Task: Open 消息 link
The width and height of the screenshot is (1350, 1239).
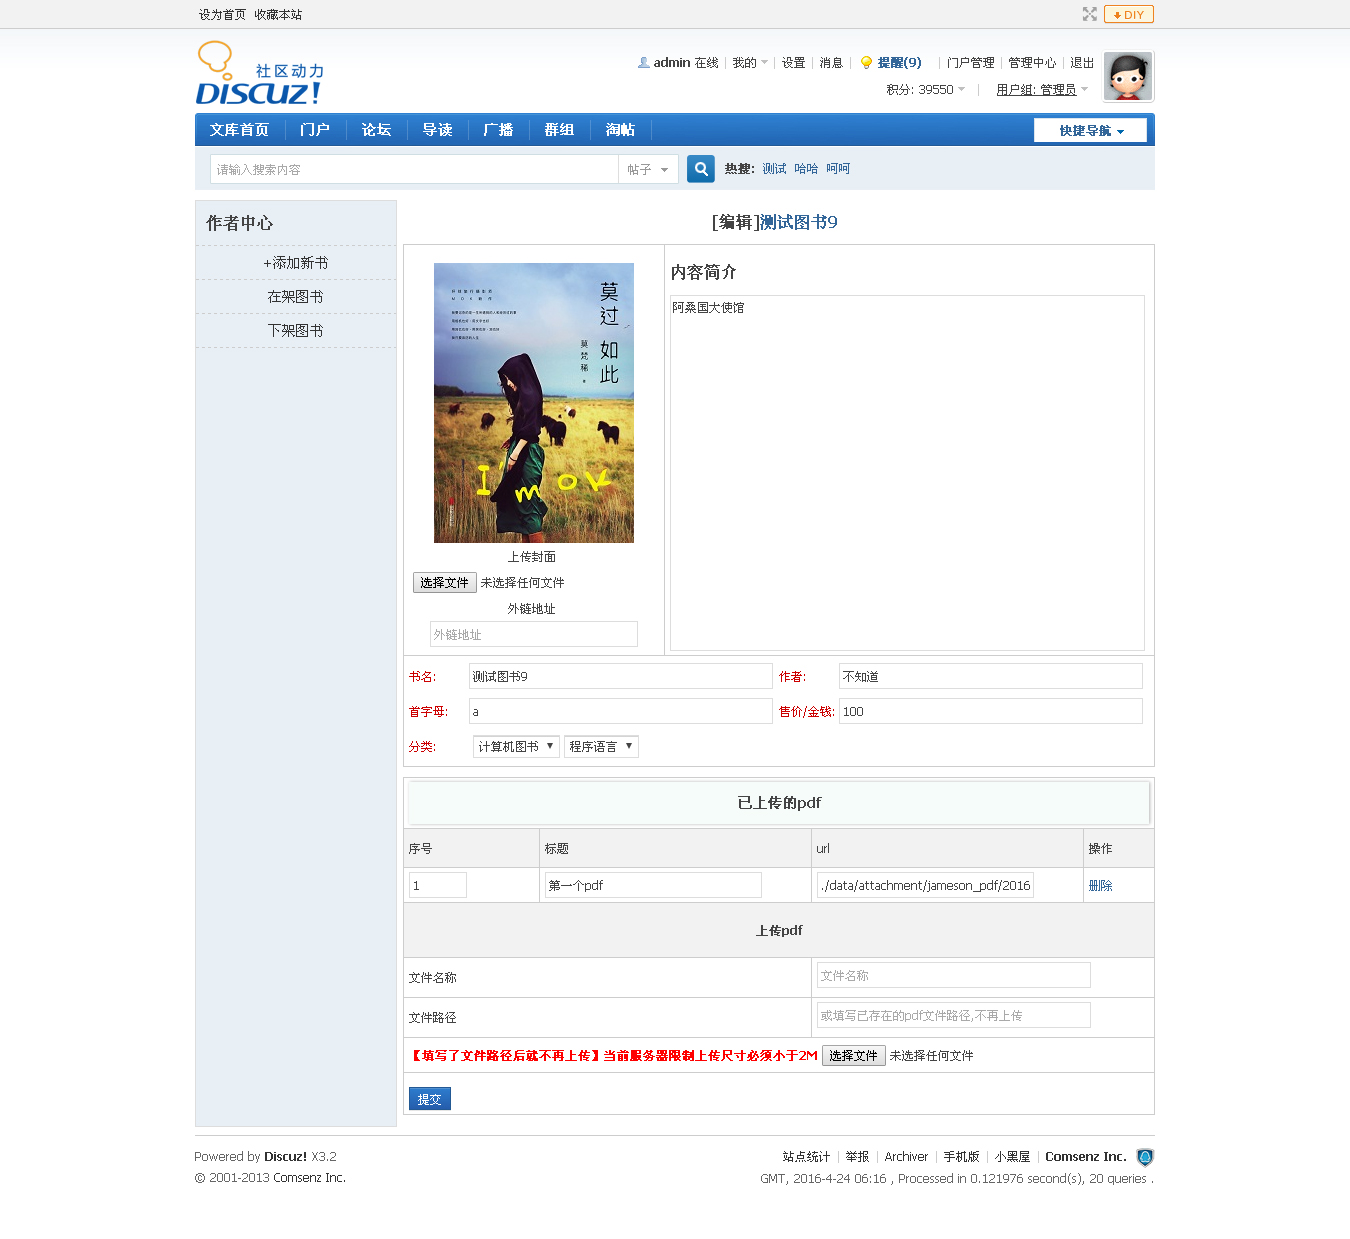Action: pyautogui.click(x=831, y=62)
